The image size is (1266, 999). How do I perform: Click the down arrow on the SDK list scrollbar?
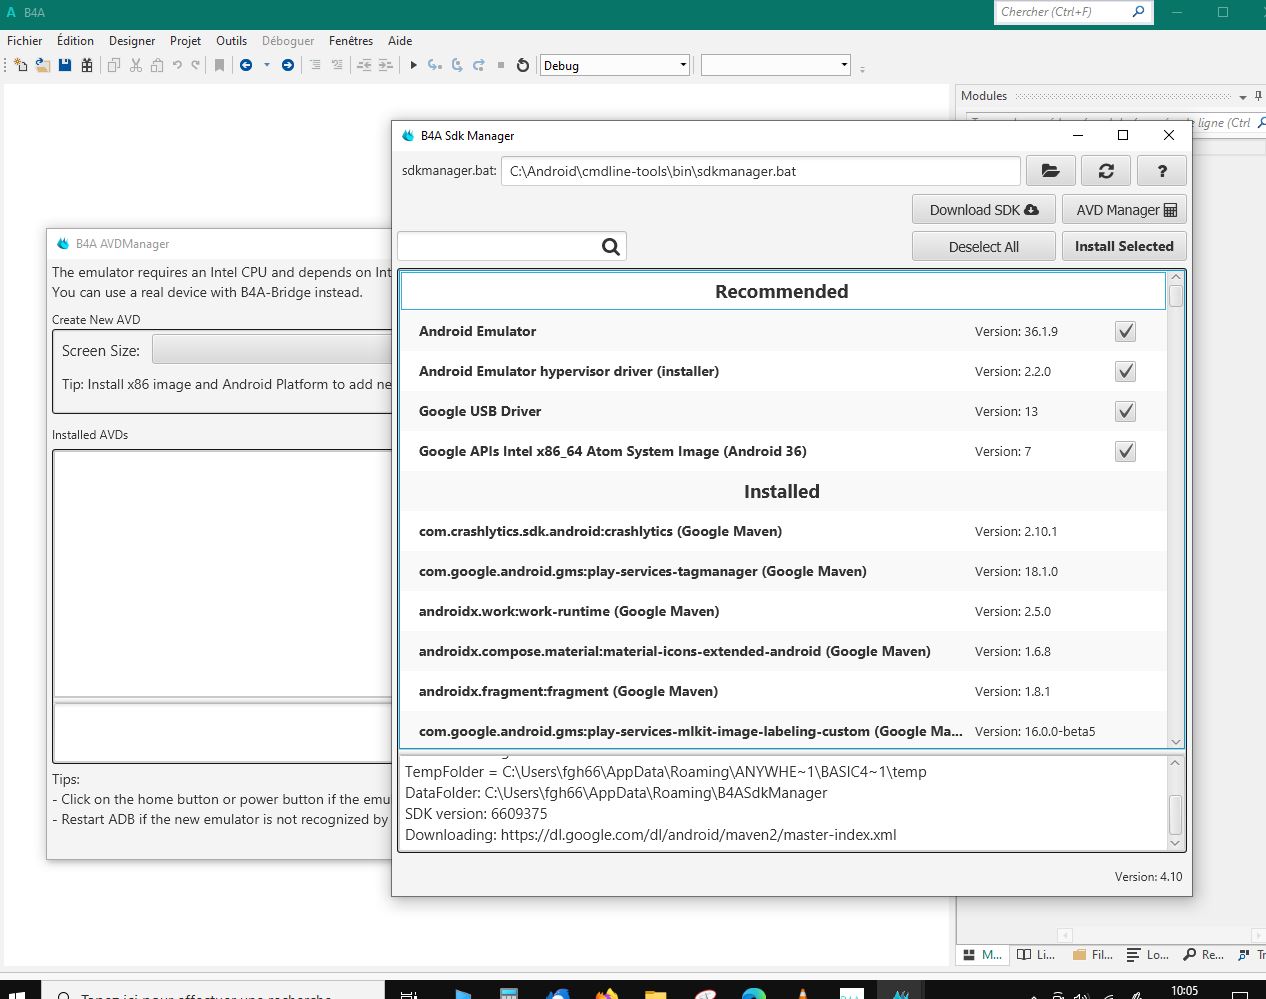pyautogui.click(x=1176, y=742)
